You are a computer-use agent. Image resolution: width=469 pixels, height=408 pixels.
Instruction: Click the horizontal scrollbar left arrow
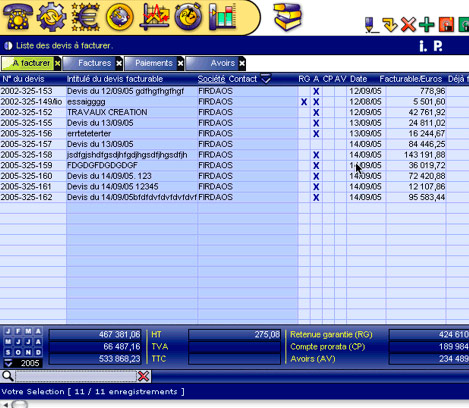(5, 405)
